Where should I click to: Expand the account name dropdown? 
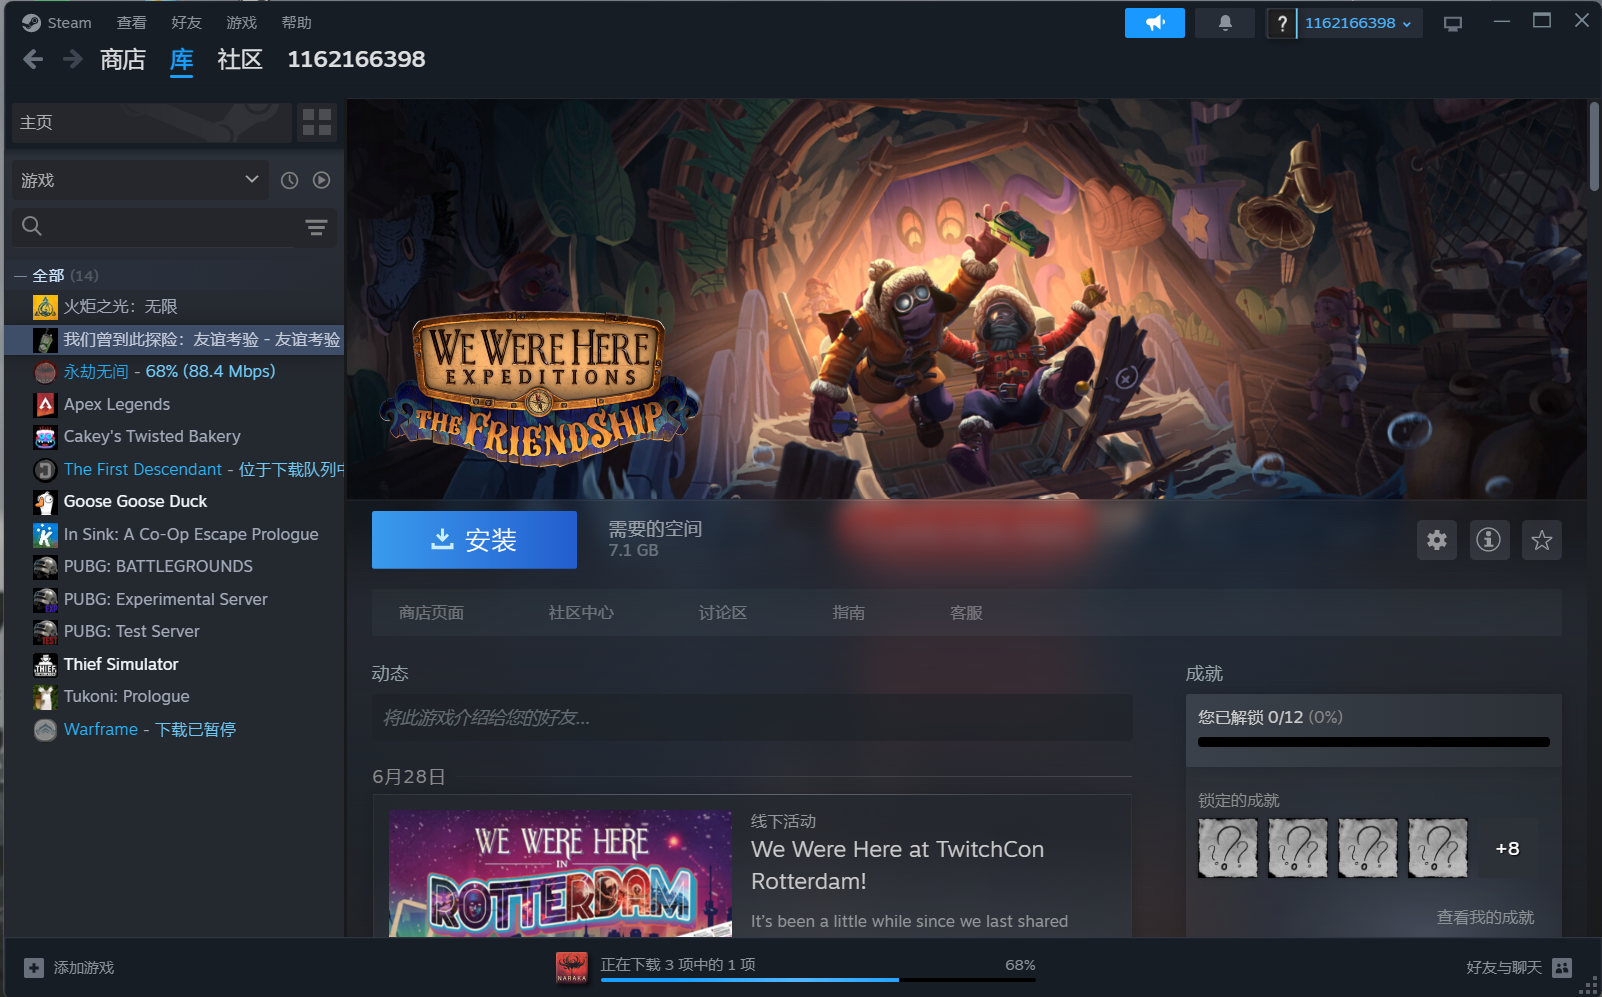point(1358,23)
